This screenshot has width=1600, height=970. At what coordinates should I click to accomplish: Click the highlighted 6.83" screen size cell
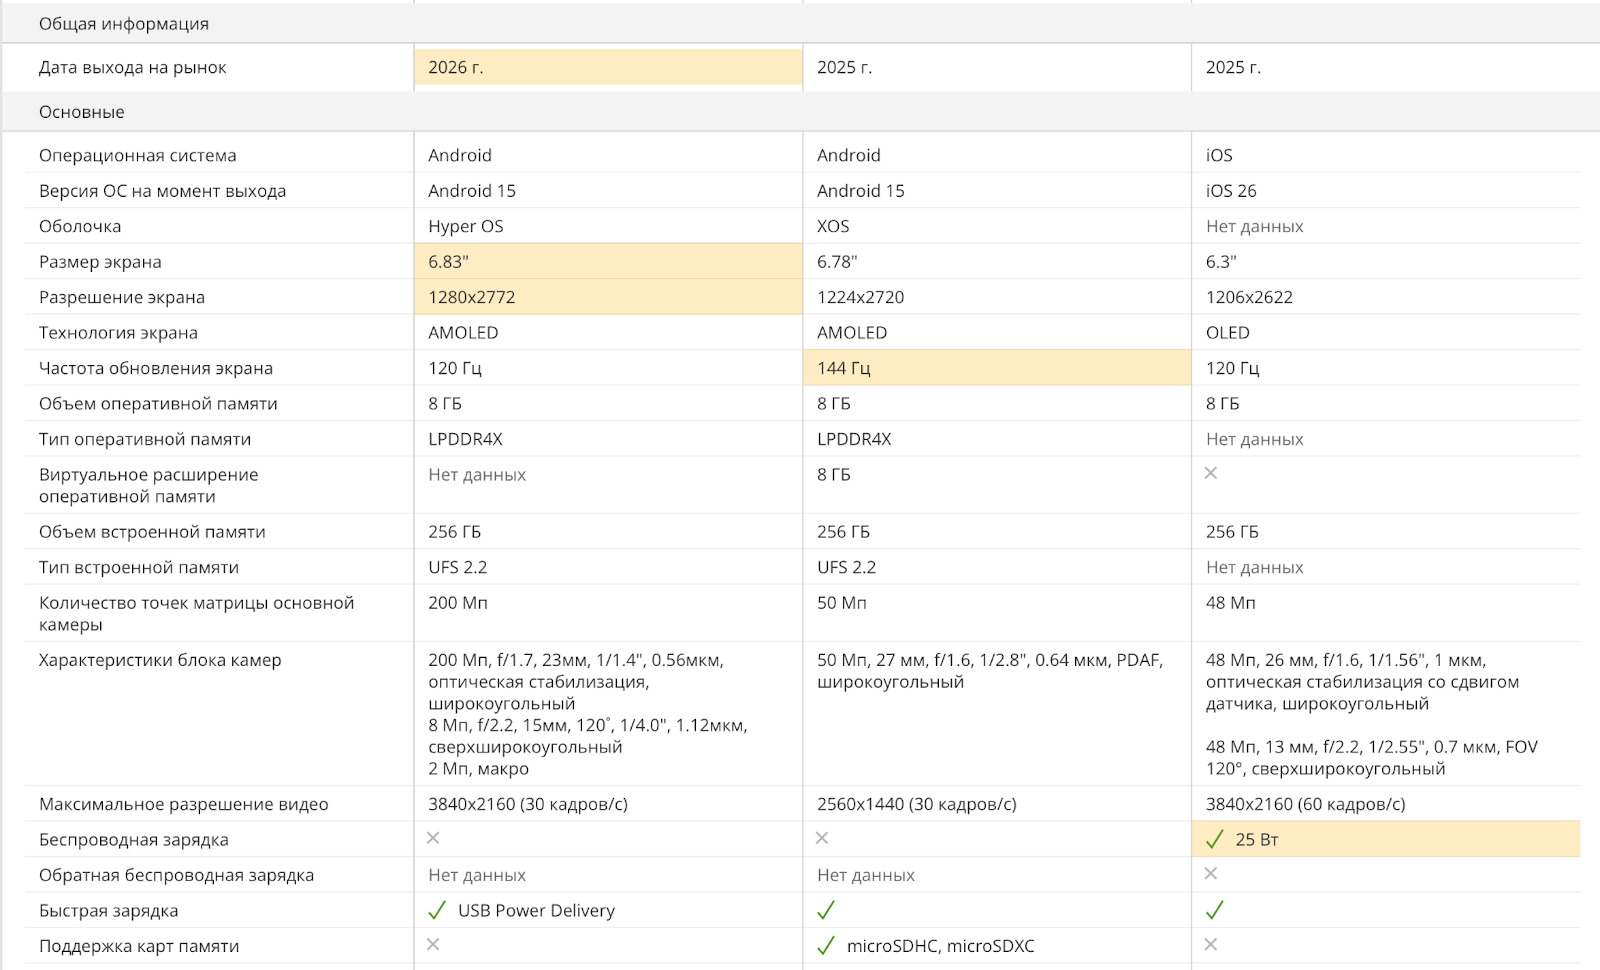point(608,262)
